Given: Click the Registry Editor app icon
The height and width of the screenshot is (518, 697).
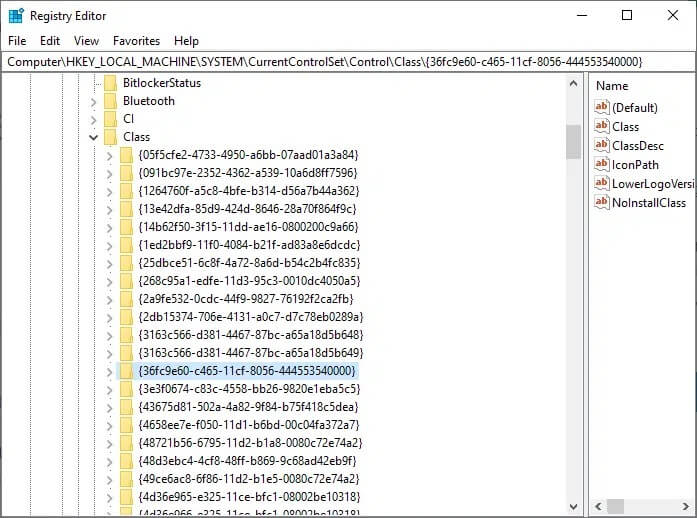Looking at the screenshot, I should (16, 16).
